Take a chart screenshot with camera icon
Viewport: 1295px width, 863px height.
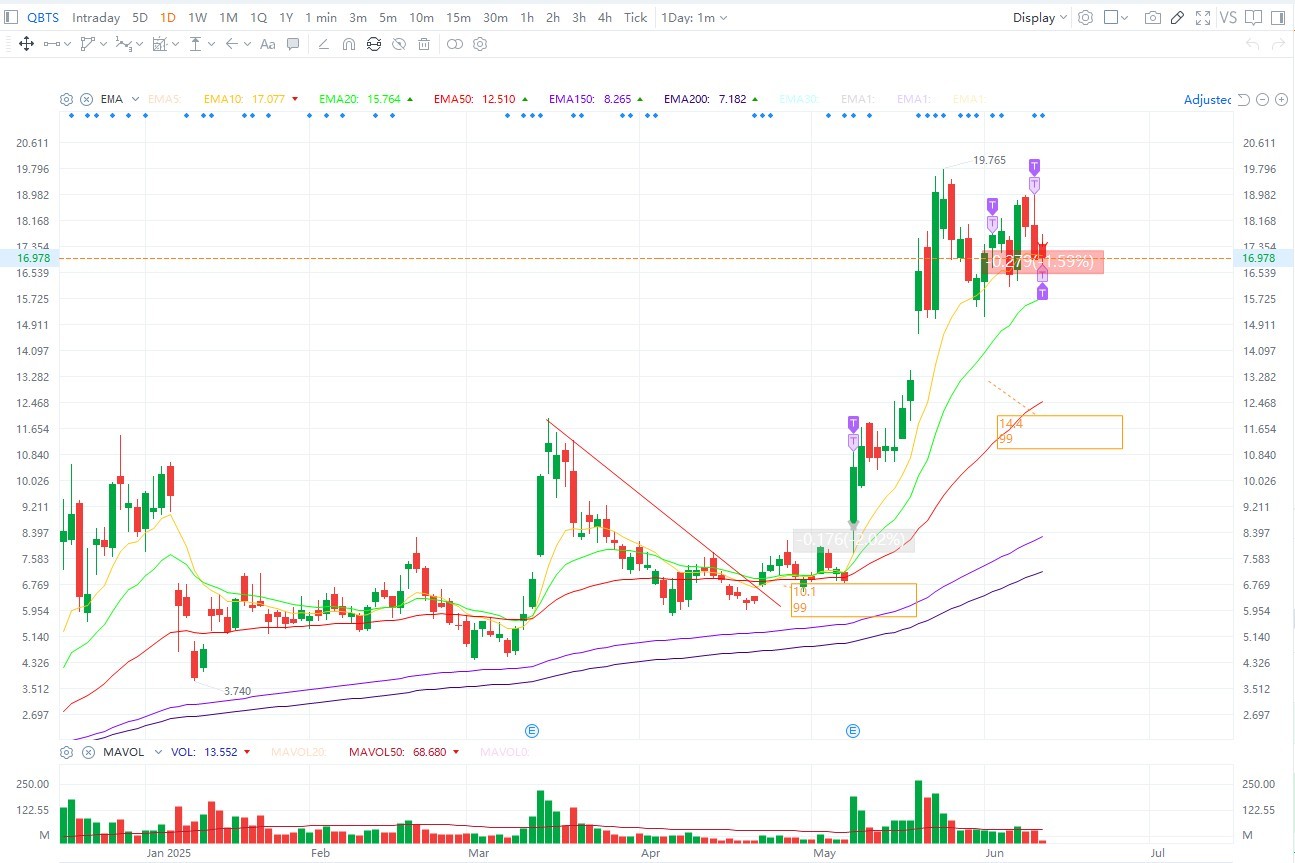tap(1153, 17)
